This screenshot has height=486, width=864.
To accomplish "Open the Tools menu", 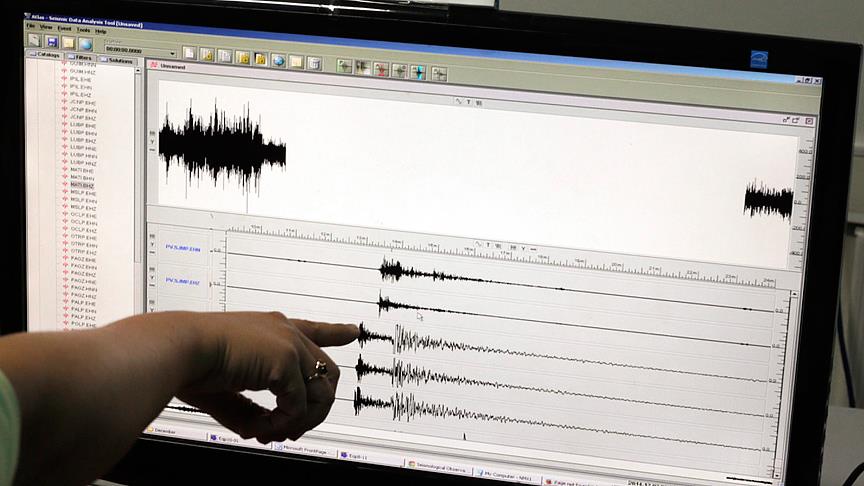I will coord(83,30).
